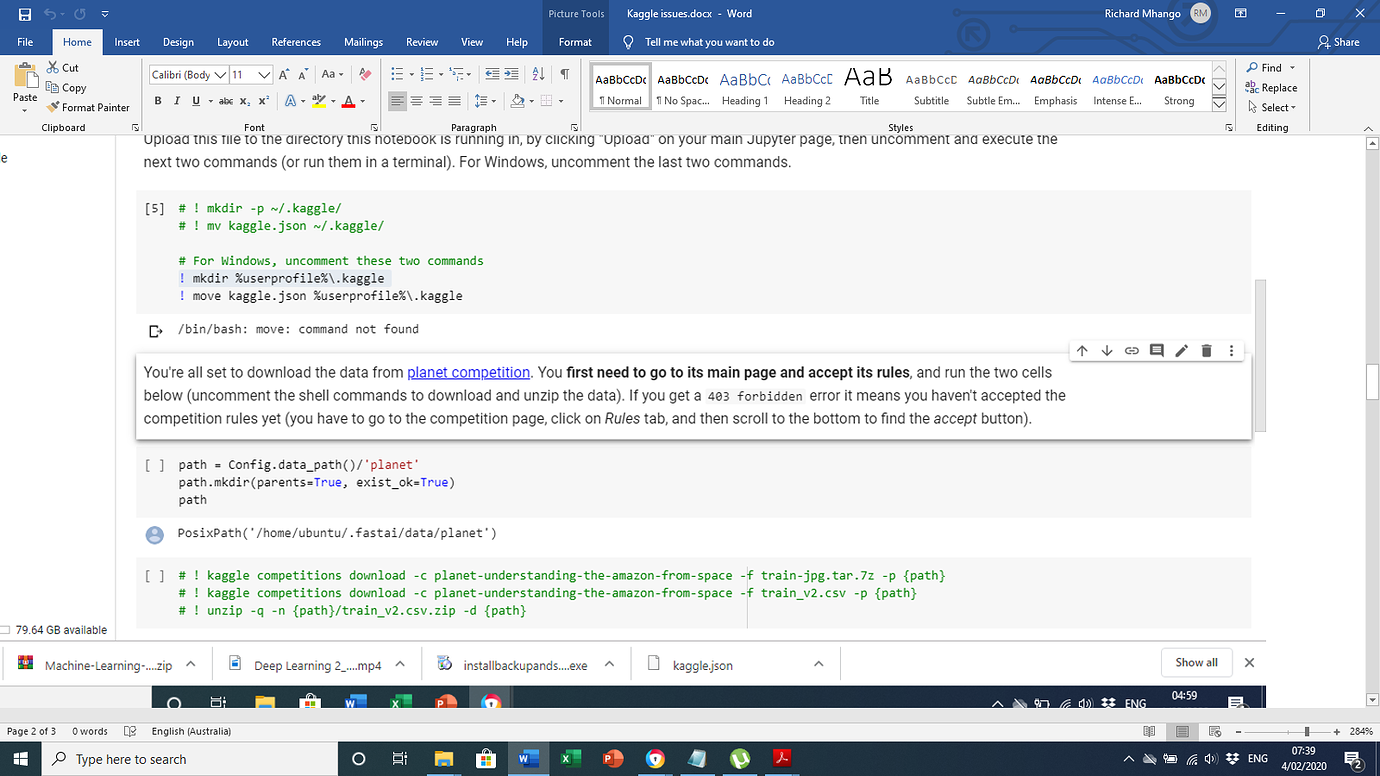Open the Line and Paragraph Spacing dropdown
Viewport: 1380px width, 776px height.
[x=486, y=101]
